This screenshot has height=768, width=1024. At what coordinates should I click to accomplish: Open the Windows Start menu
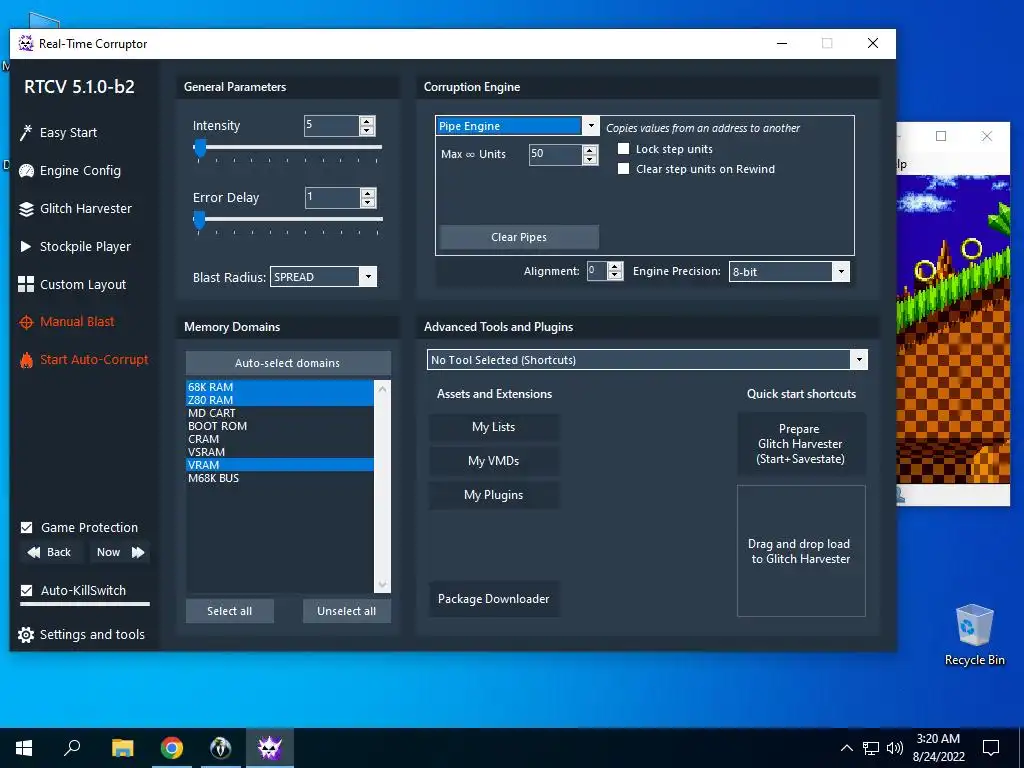click(x=24, y=748)
